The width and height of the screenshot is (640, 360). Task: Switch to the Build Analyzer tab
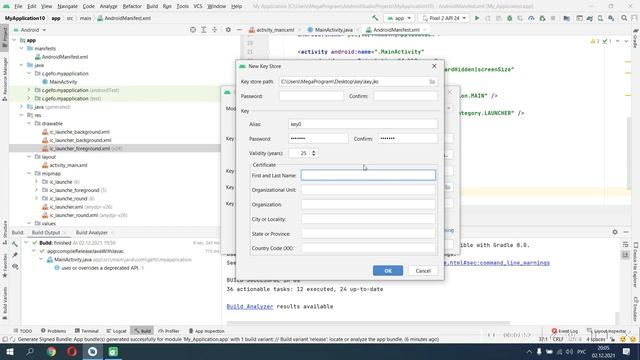tap(92, 232)
